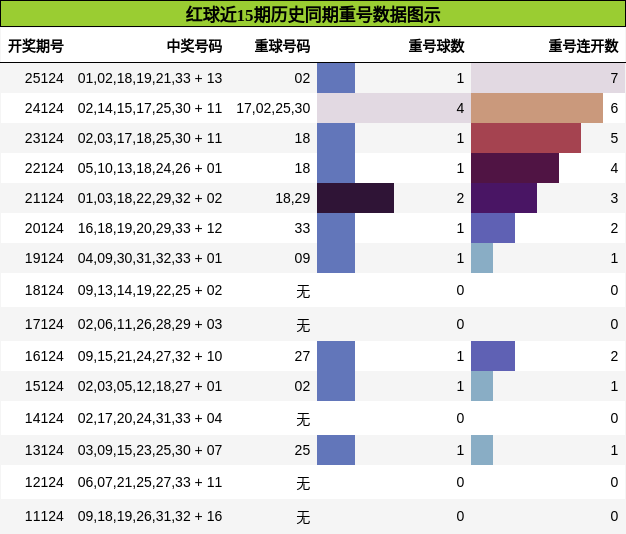Click the blue repeat-count bar for 25124
This screenshot has width=626, height=534.
point(336,78)
